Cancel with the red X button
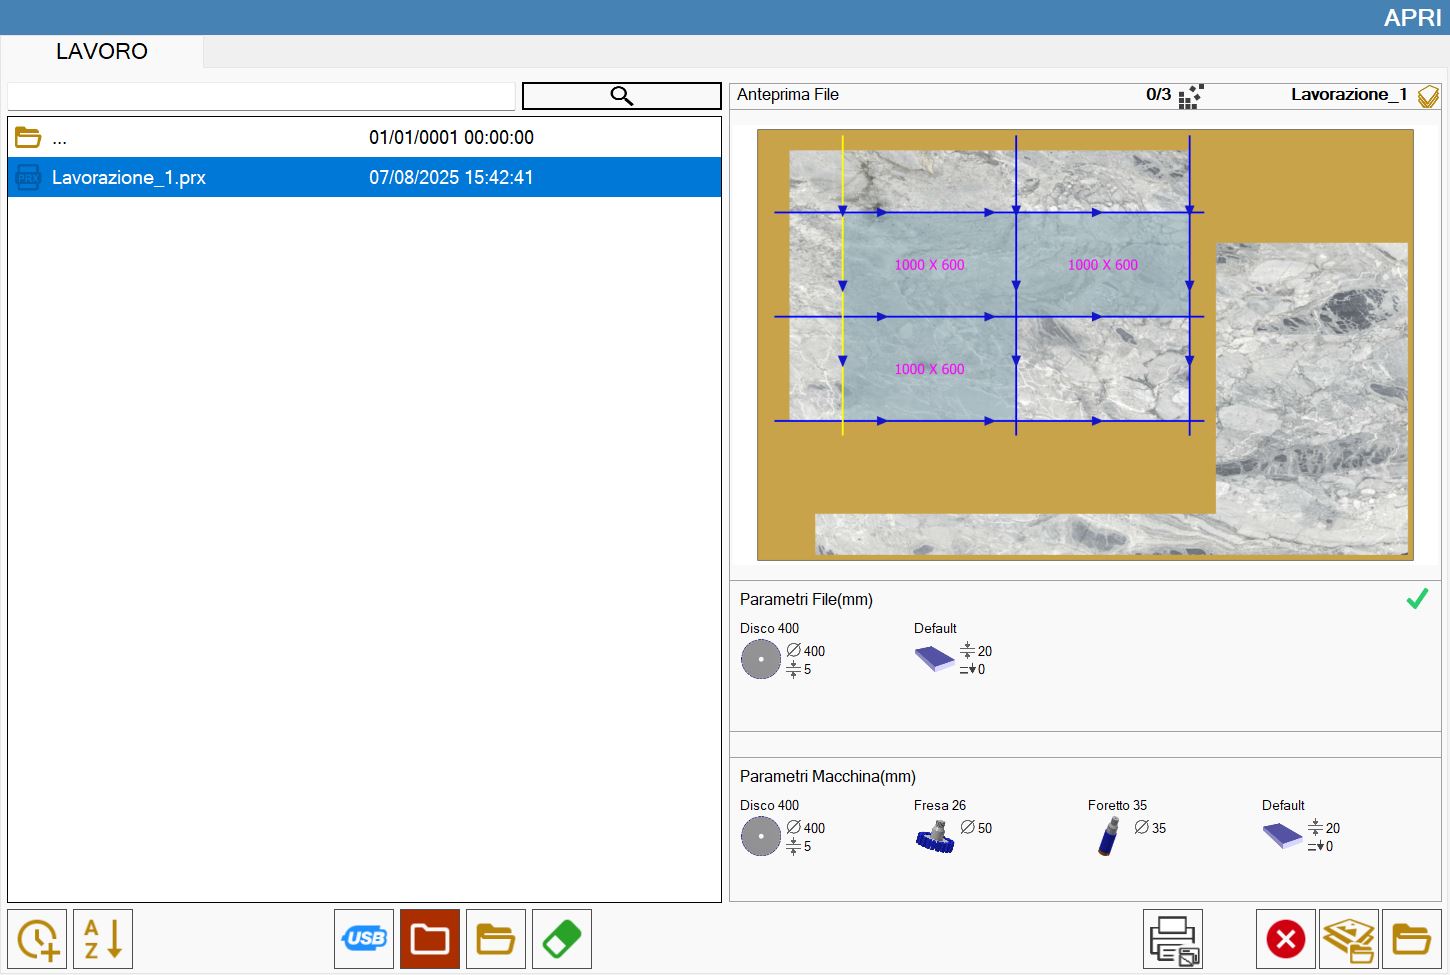Image resolution: width=1450 pixels, height=975 pixels. pyautogui.click(x=1286, y=939)
